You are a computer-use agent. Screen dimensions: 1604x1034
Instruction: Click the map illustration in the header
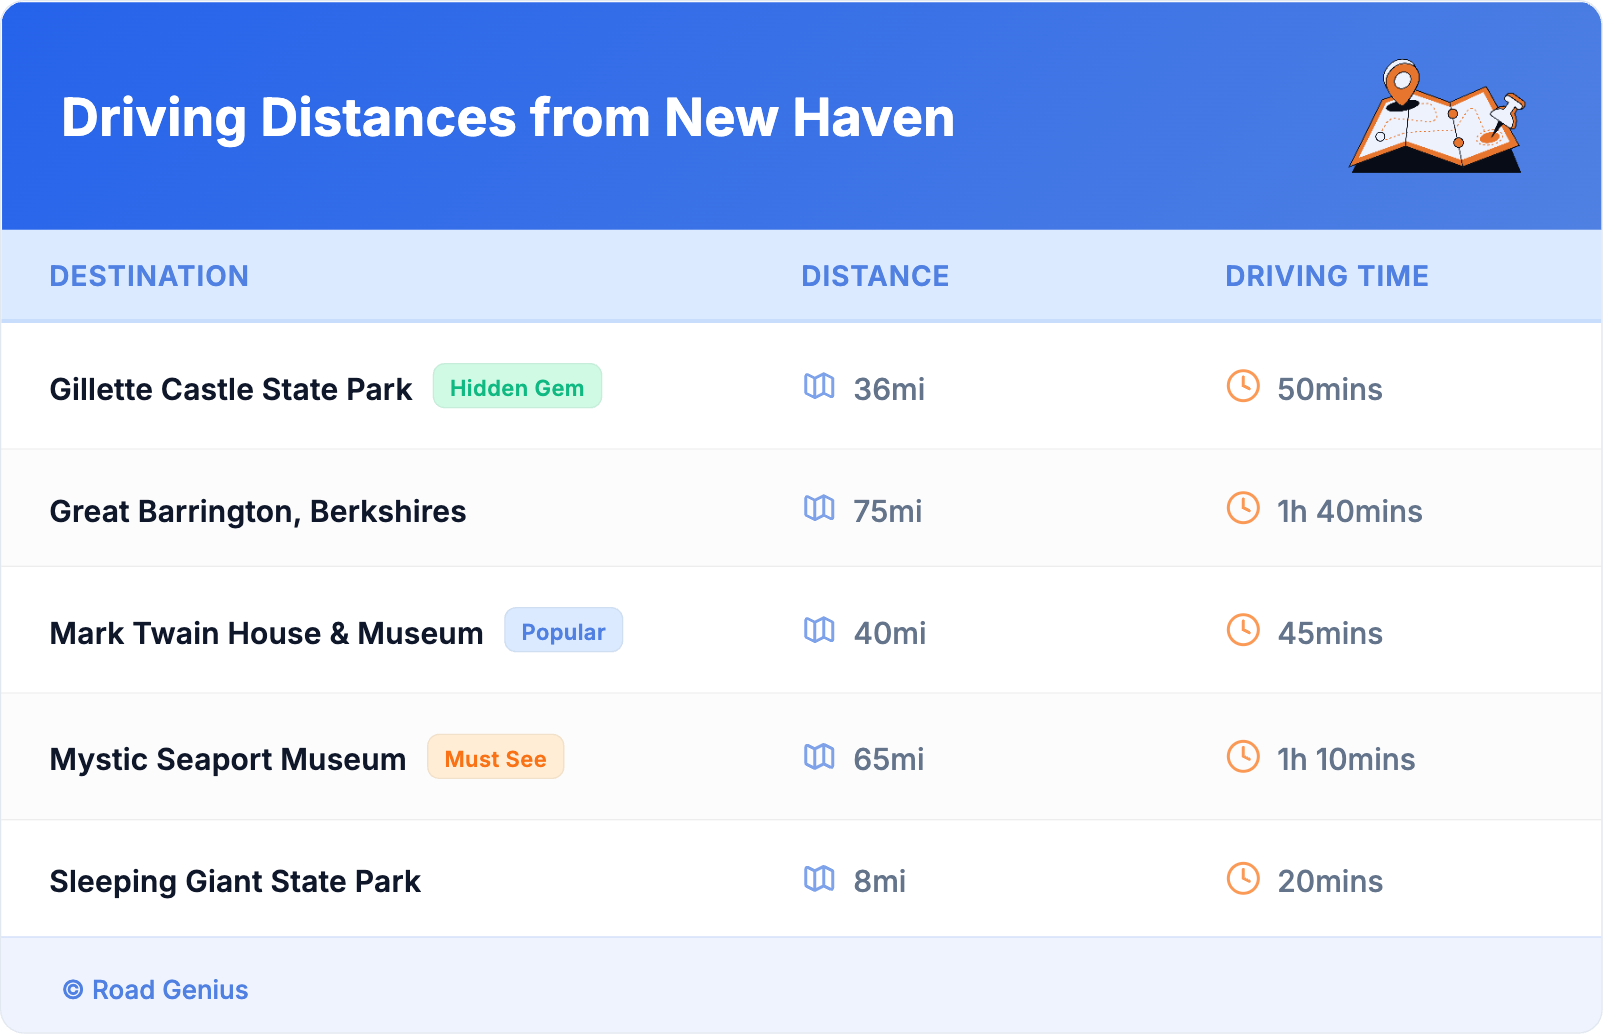pyautogui.click(x=1436, y=117)
